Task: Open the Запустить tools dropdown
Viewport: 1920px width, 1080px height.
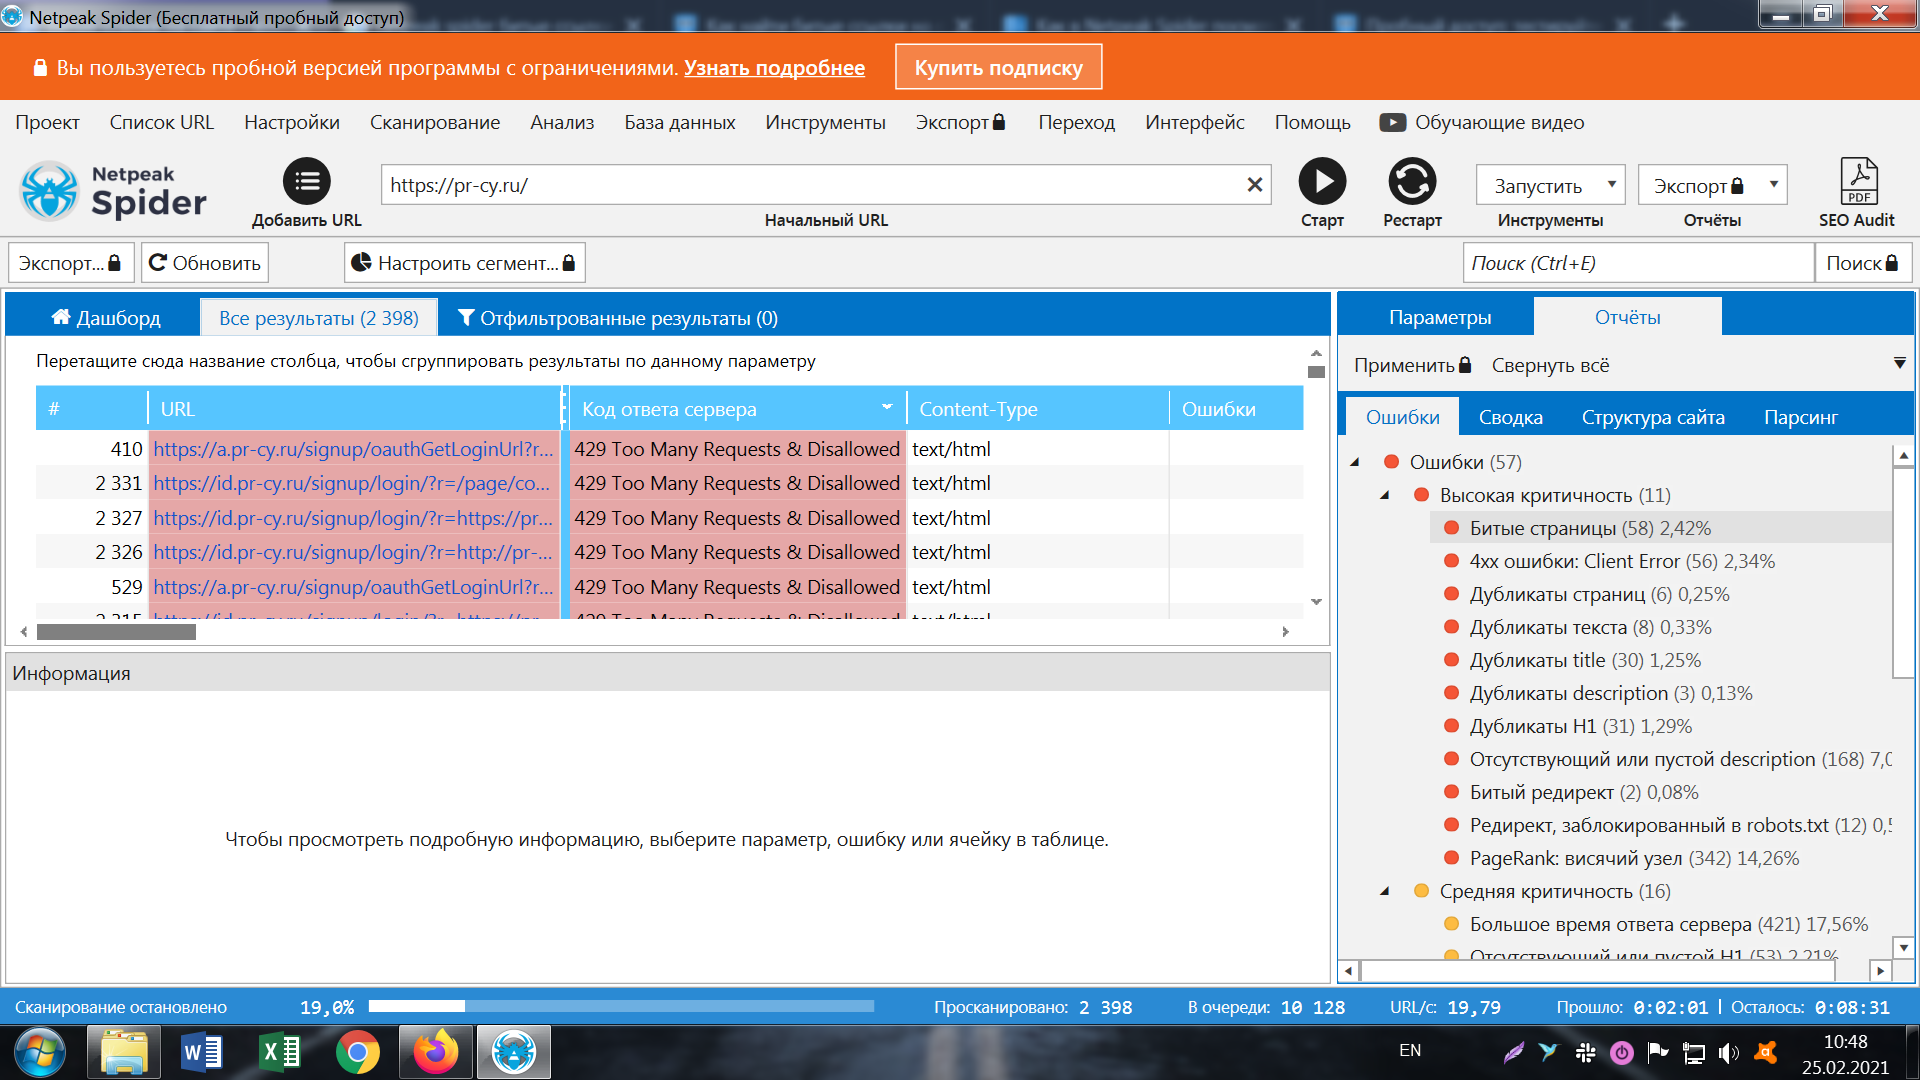Action: [x=1550, y=185]
